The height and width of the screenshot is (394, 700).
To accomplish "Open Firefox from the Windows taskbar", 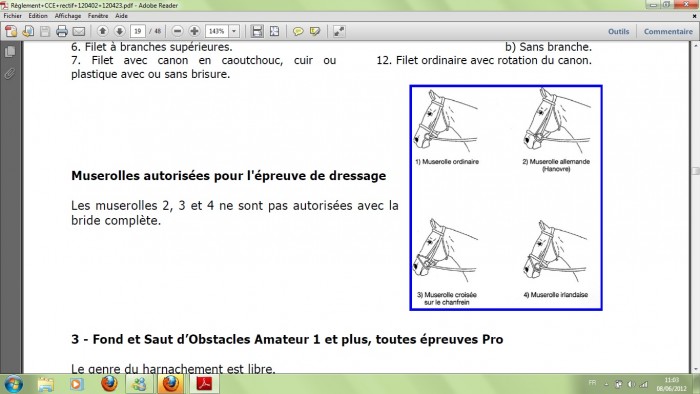I will click(109, 384).
